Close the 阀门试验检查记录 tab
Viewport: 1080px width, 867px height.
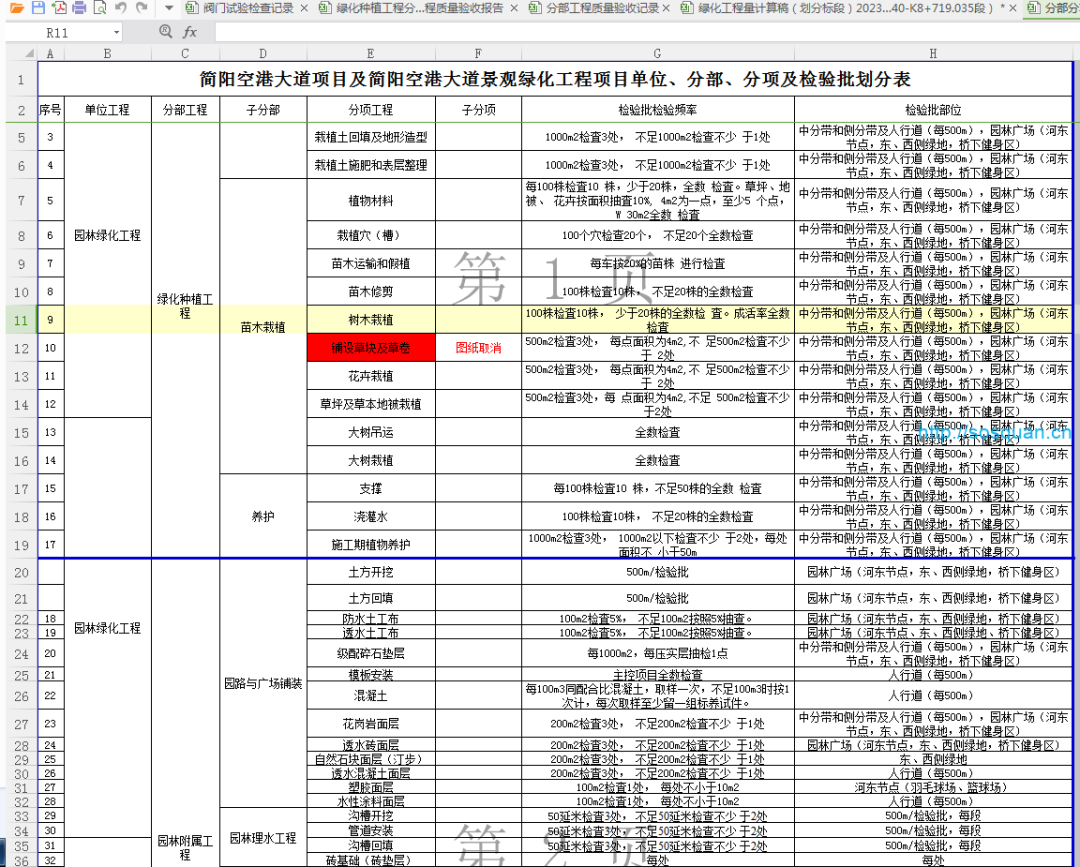pyautogui.click(x=304, y=8)
